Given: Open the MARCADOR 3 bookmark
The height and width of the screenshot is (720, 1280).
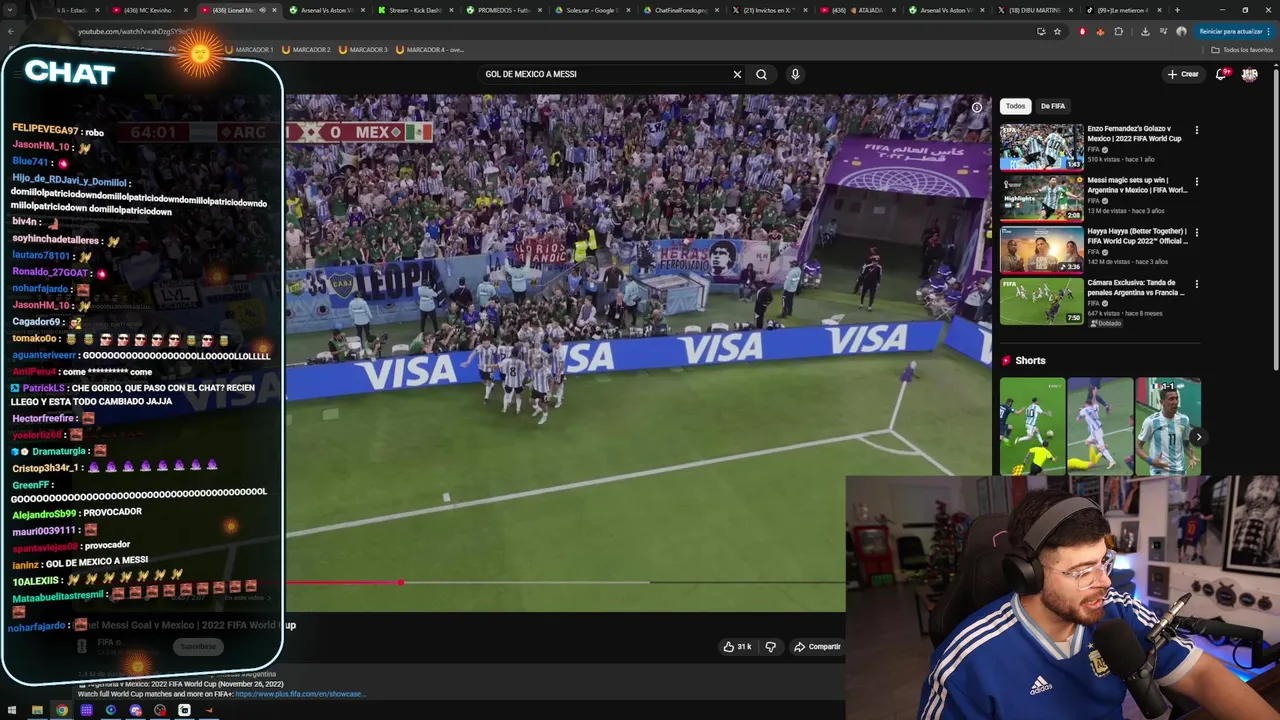Looking at the screenshot, I should pyautogui.click(x=363, y=49).
